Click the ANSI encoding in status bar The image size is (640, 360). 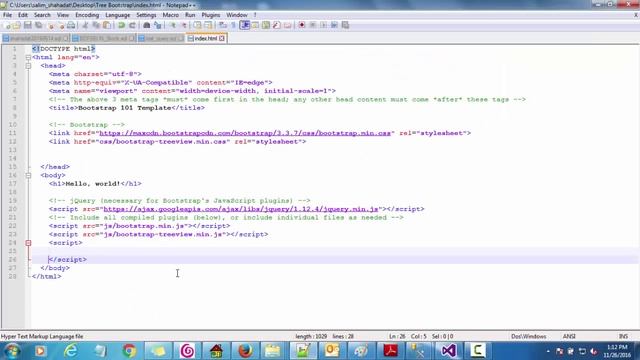point(569,336)
